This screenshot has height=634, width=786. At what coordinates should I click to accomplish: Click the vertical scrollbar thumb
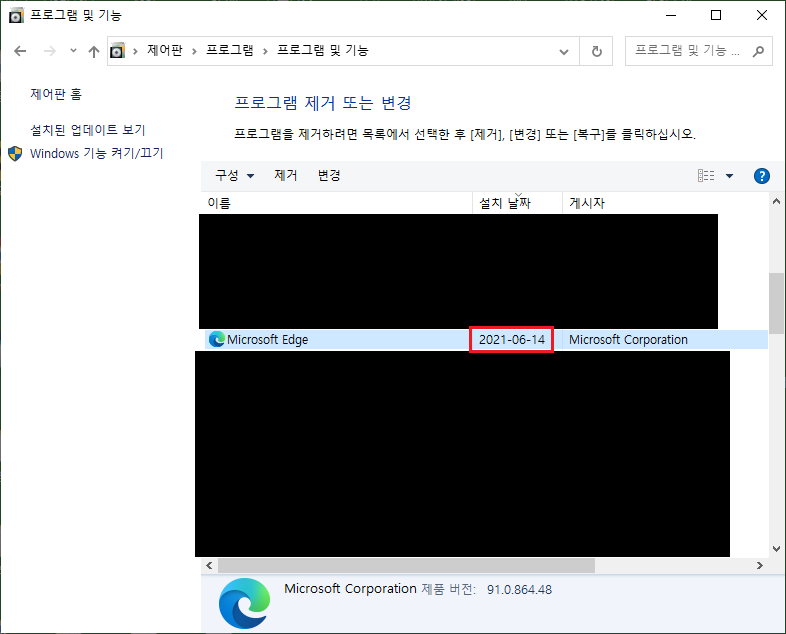pos(776,303)
